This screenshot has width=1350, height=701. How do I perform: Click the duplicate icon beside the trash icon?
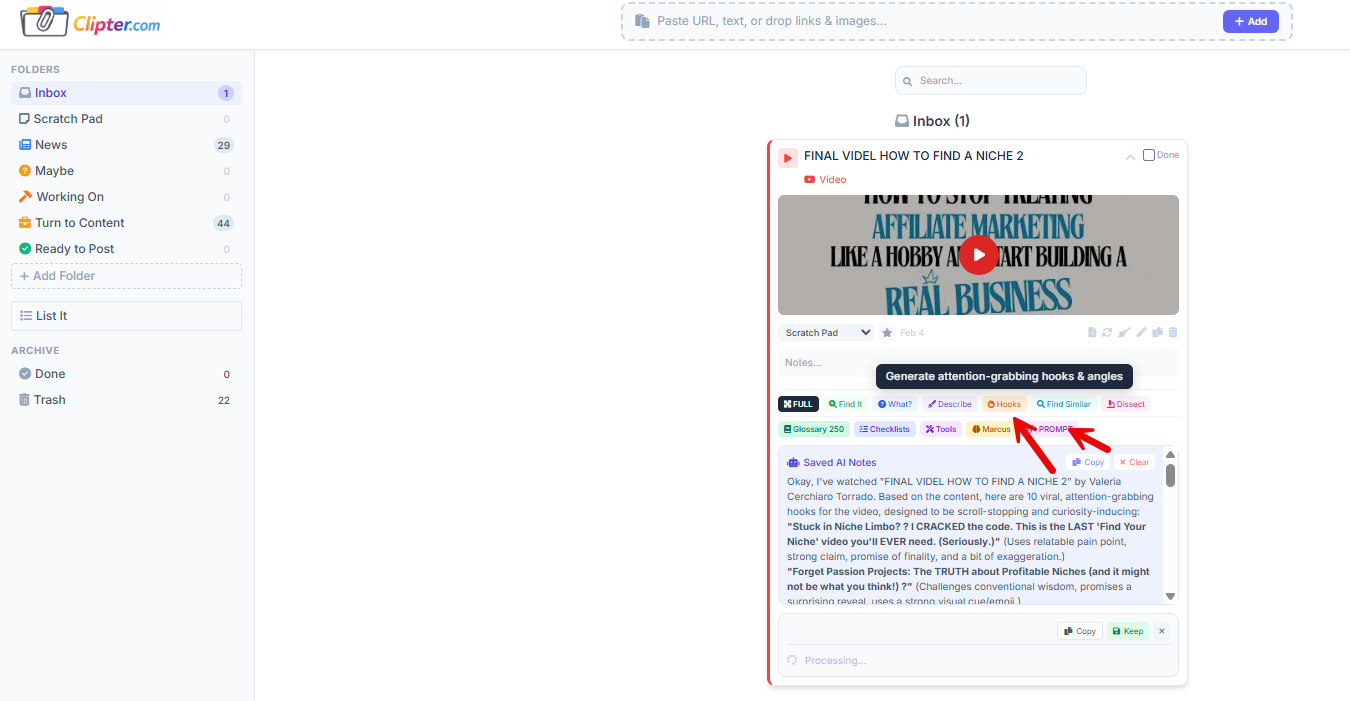click(x=1157, y=333)
